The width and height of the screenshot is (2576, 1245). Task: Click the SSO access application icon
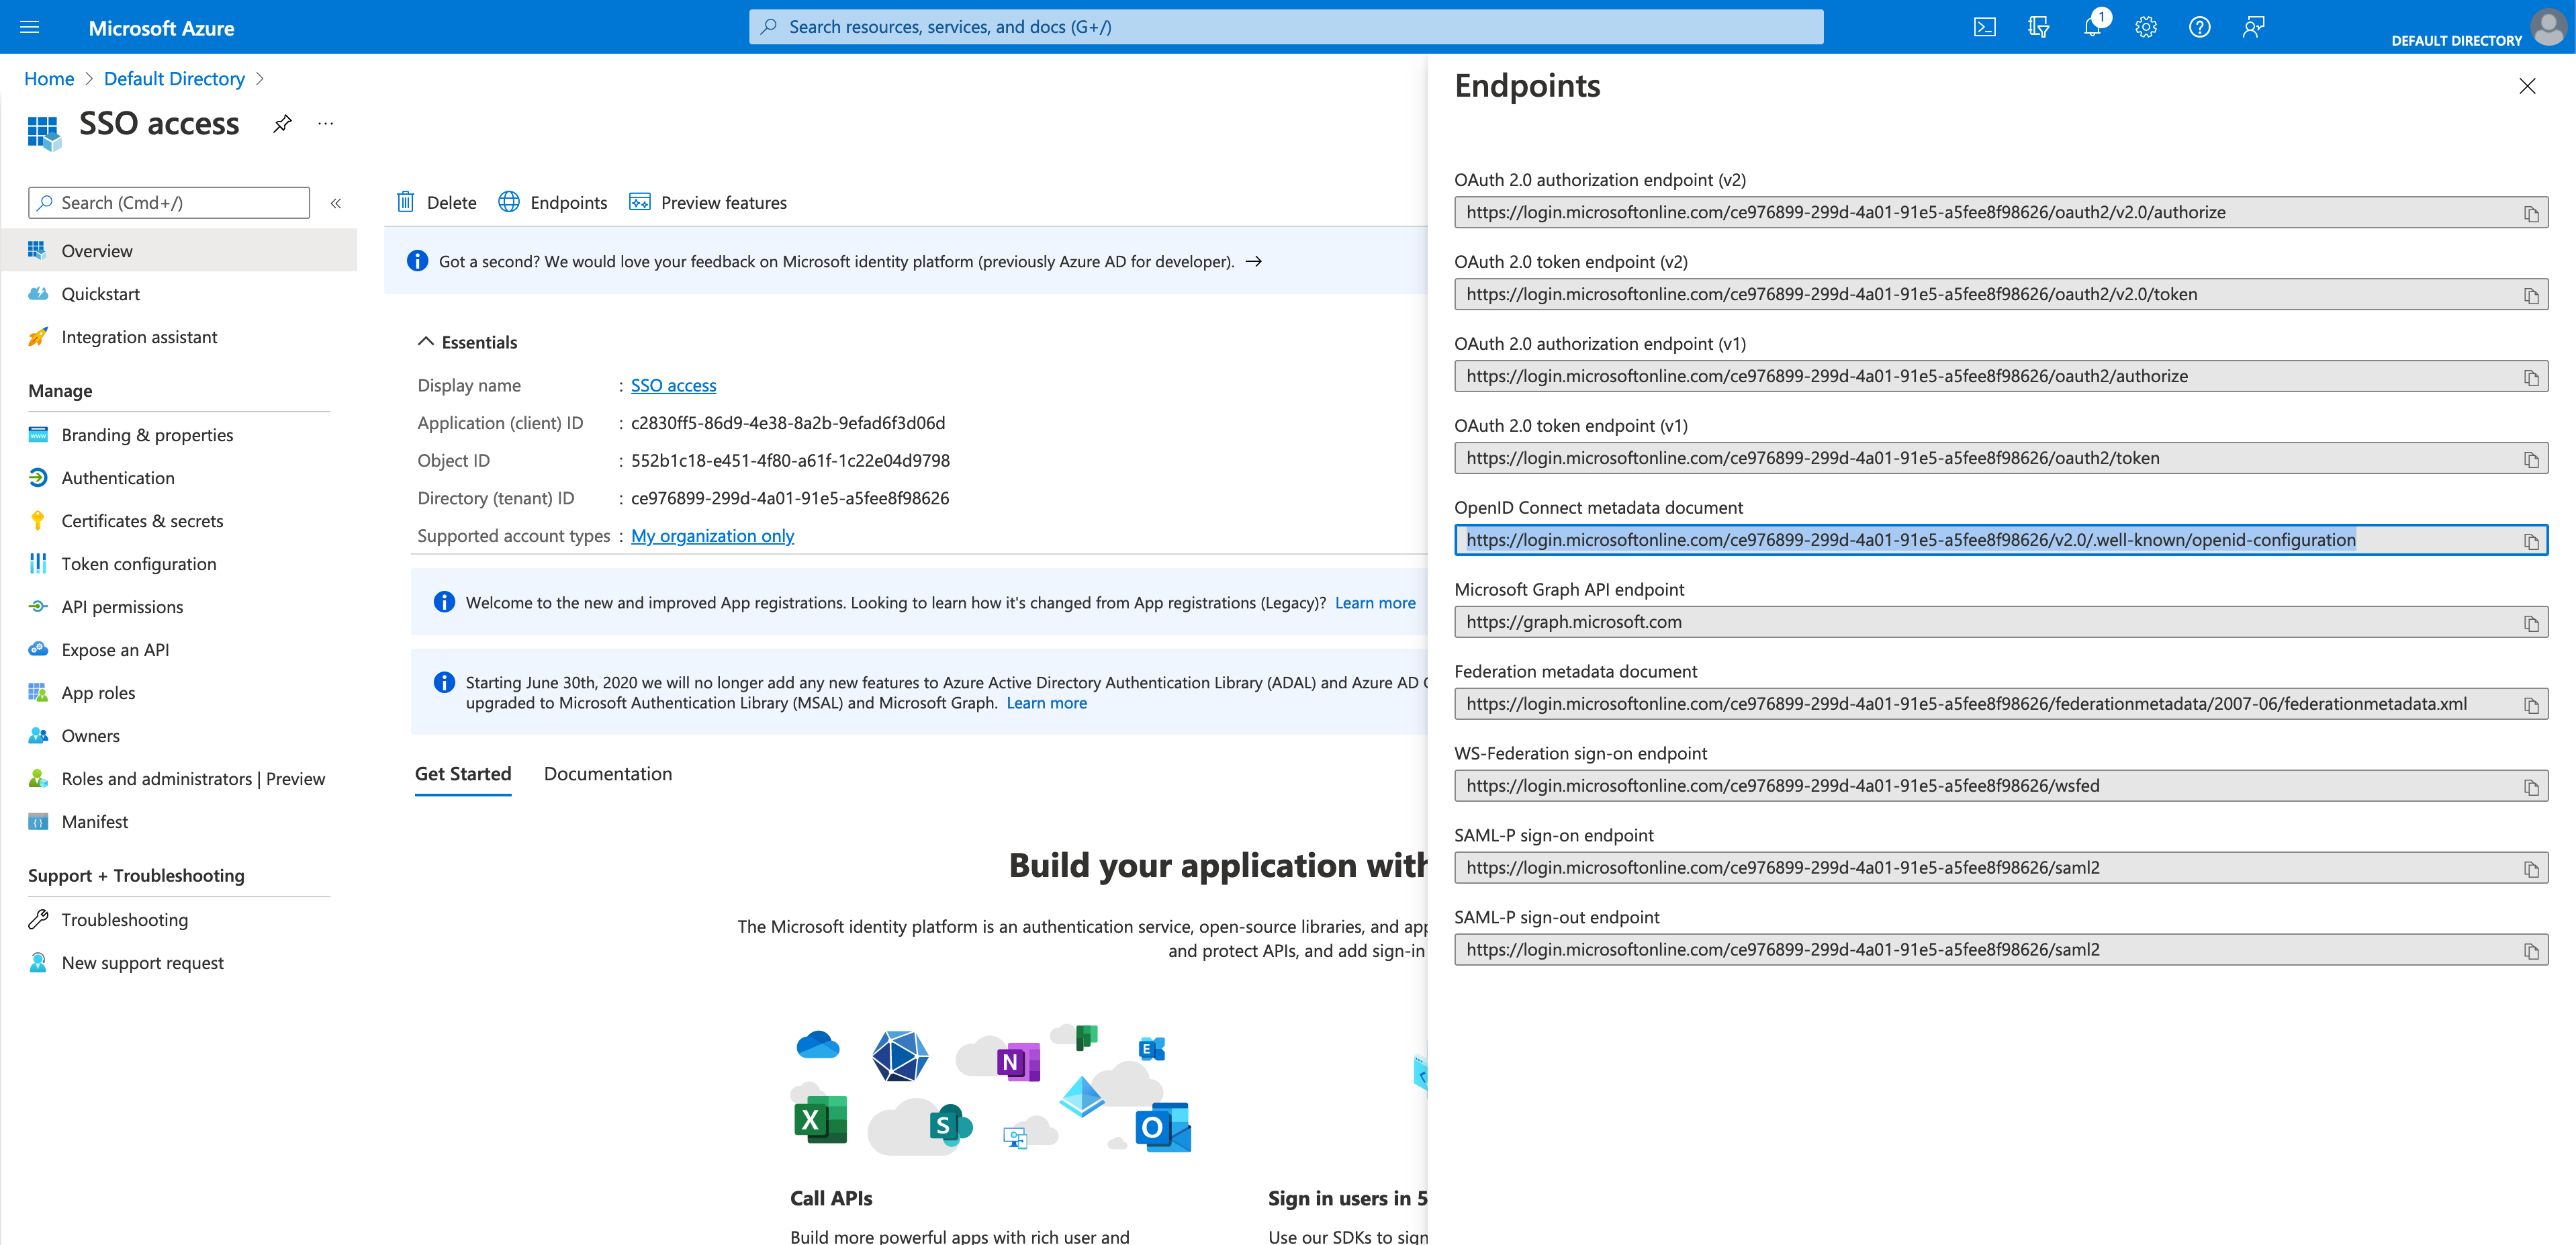(43, 132)
